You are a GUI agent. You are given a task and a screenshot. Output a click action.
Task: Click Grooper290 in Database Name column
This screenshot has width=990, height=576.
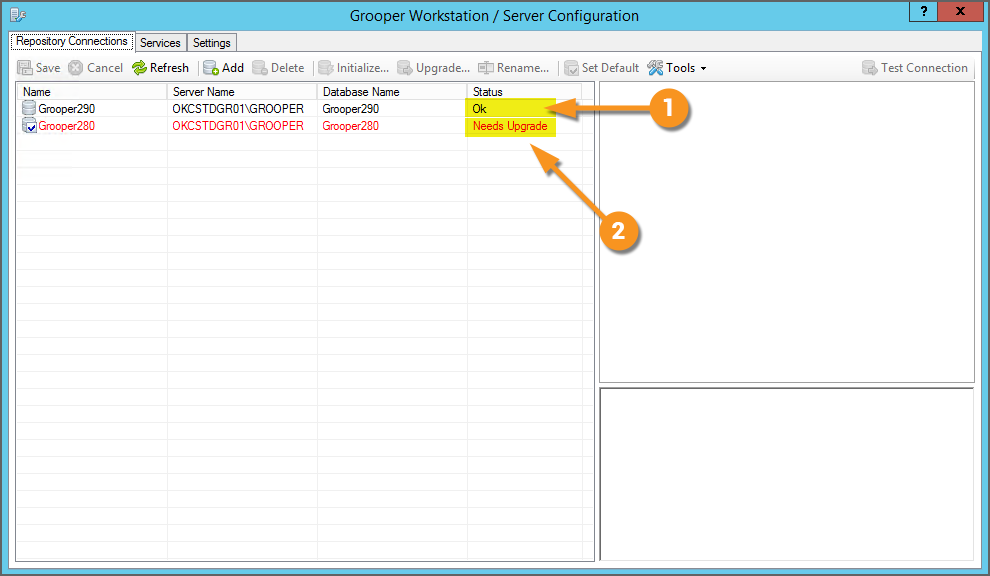(350, 109)
